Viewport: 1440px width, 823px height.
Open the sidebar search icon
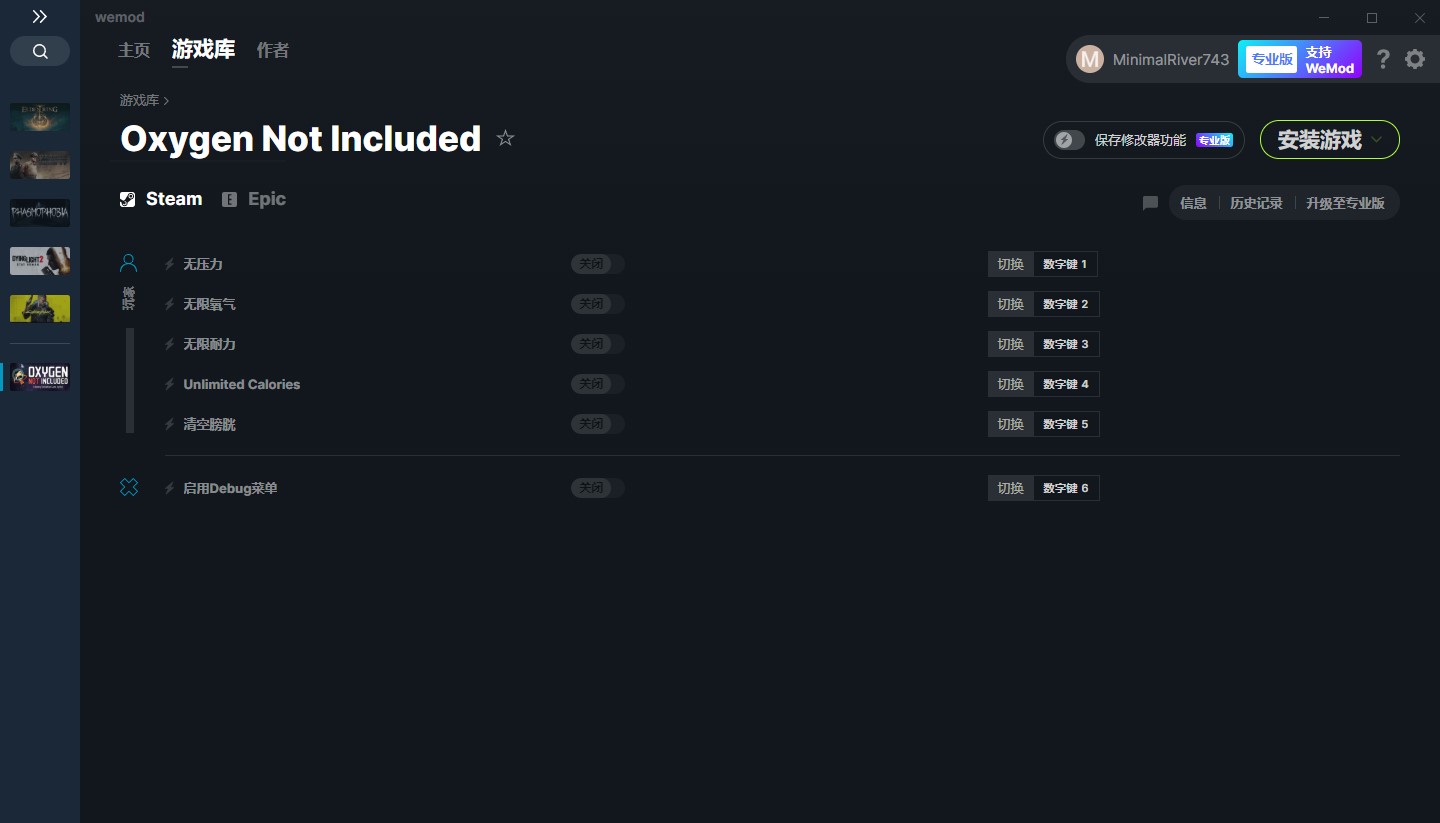click(40, 51)
